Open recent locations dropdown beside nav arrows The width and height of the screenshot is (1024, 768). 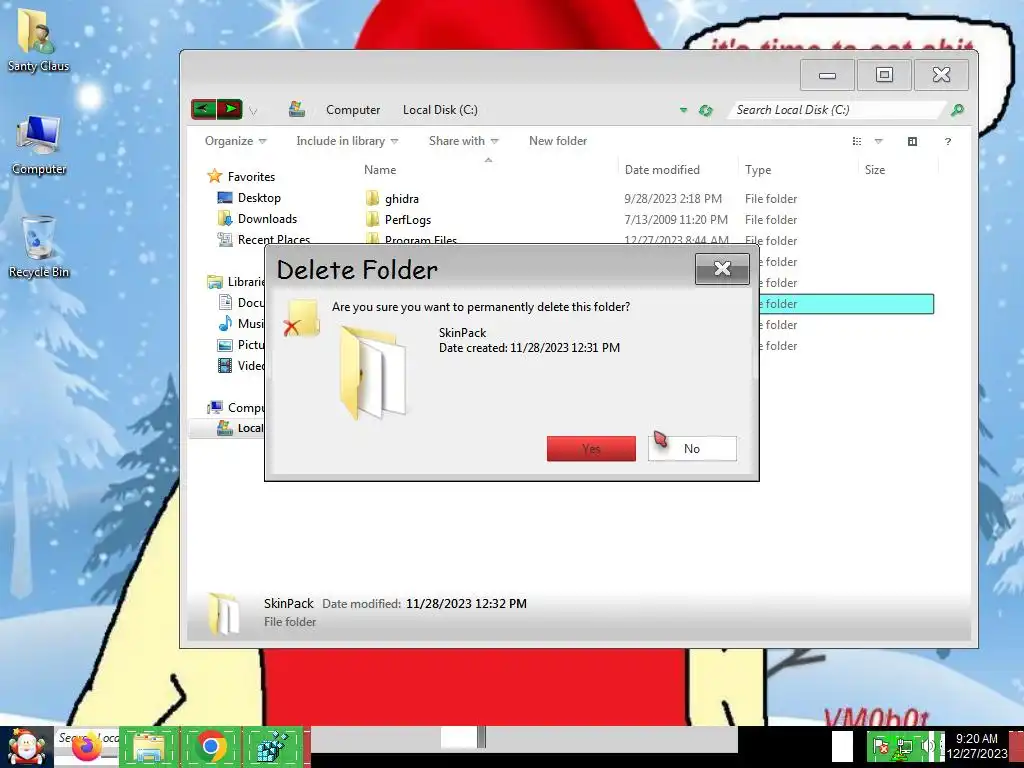(x=253, y=111)
